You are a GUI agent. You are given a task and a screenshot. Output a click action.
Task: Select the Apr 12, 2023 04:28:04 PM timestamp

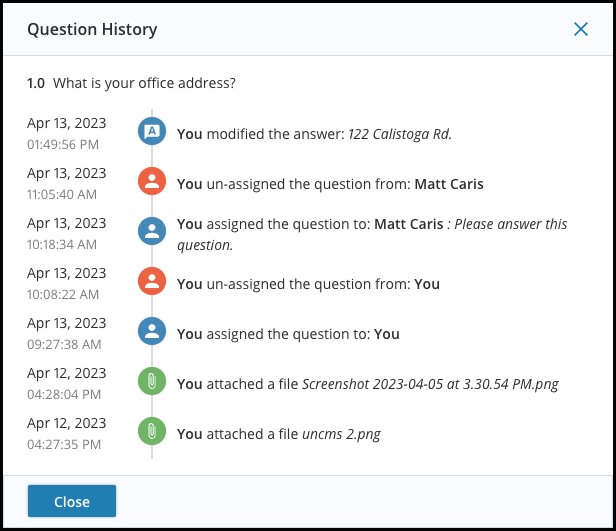point(66,383)
